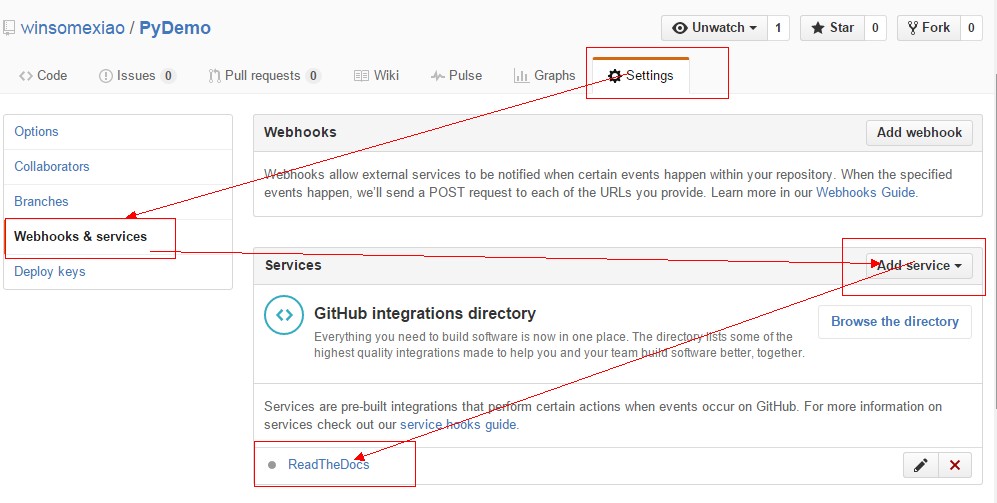Click the stargazers count 0
Screen dimensions: 997x503
(875, 28)
